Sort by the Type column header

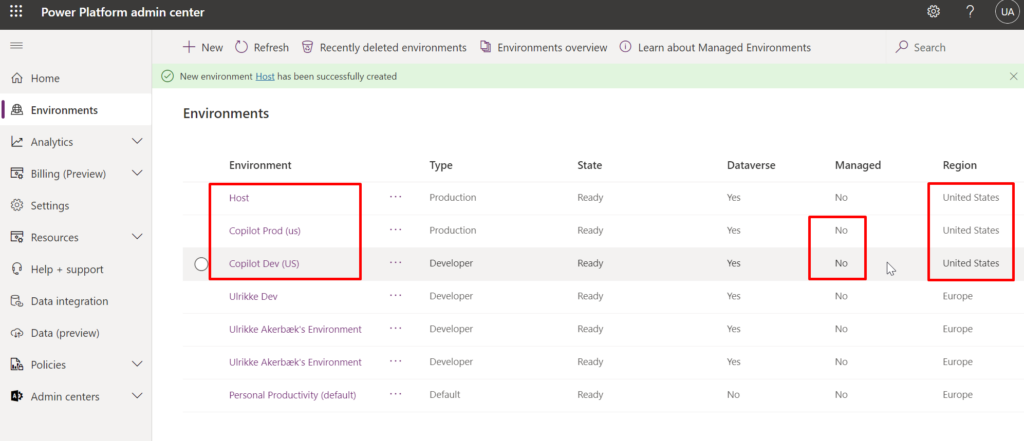coord(441,165)
